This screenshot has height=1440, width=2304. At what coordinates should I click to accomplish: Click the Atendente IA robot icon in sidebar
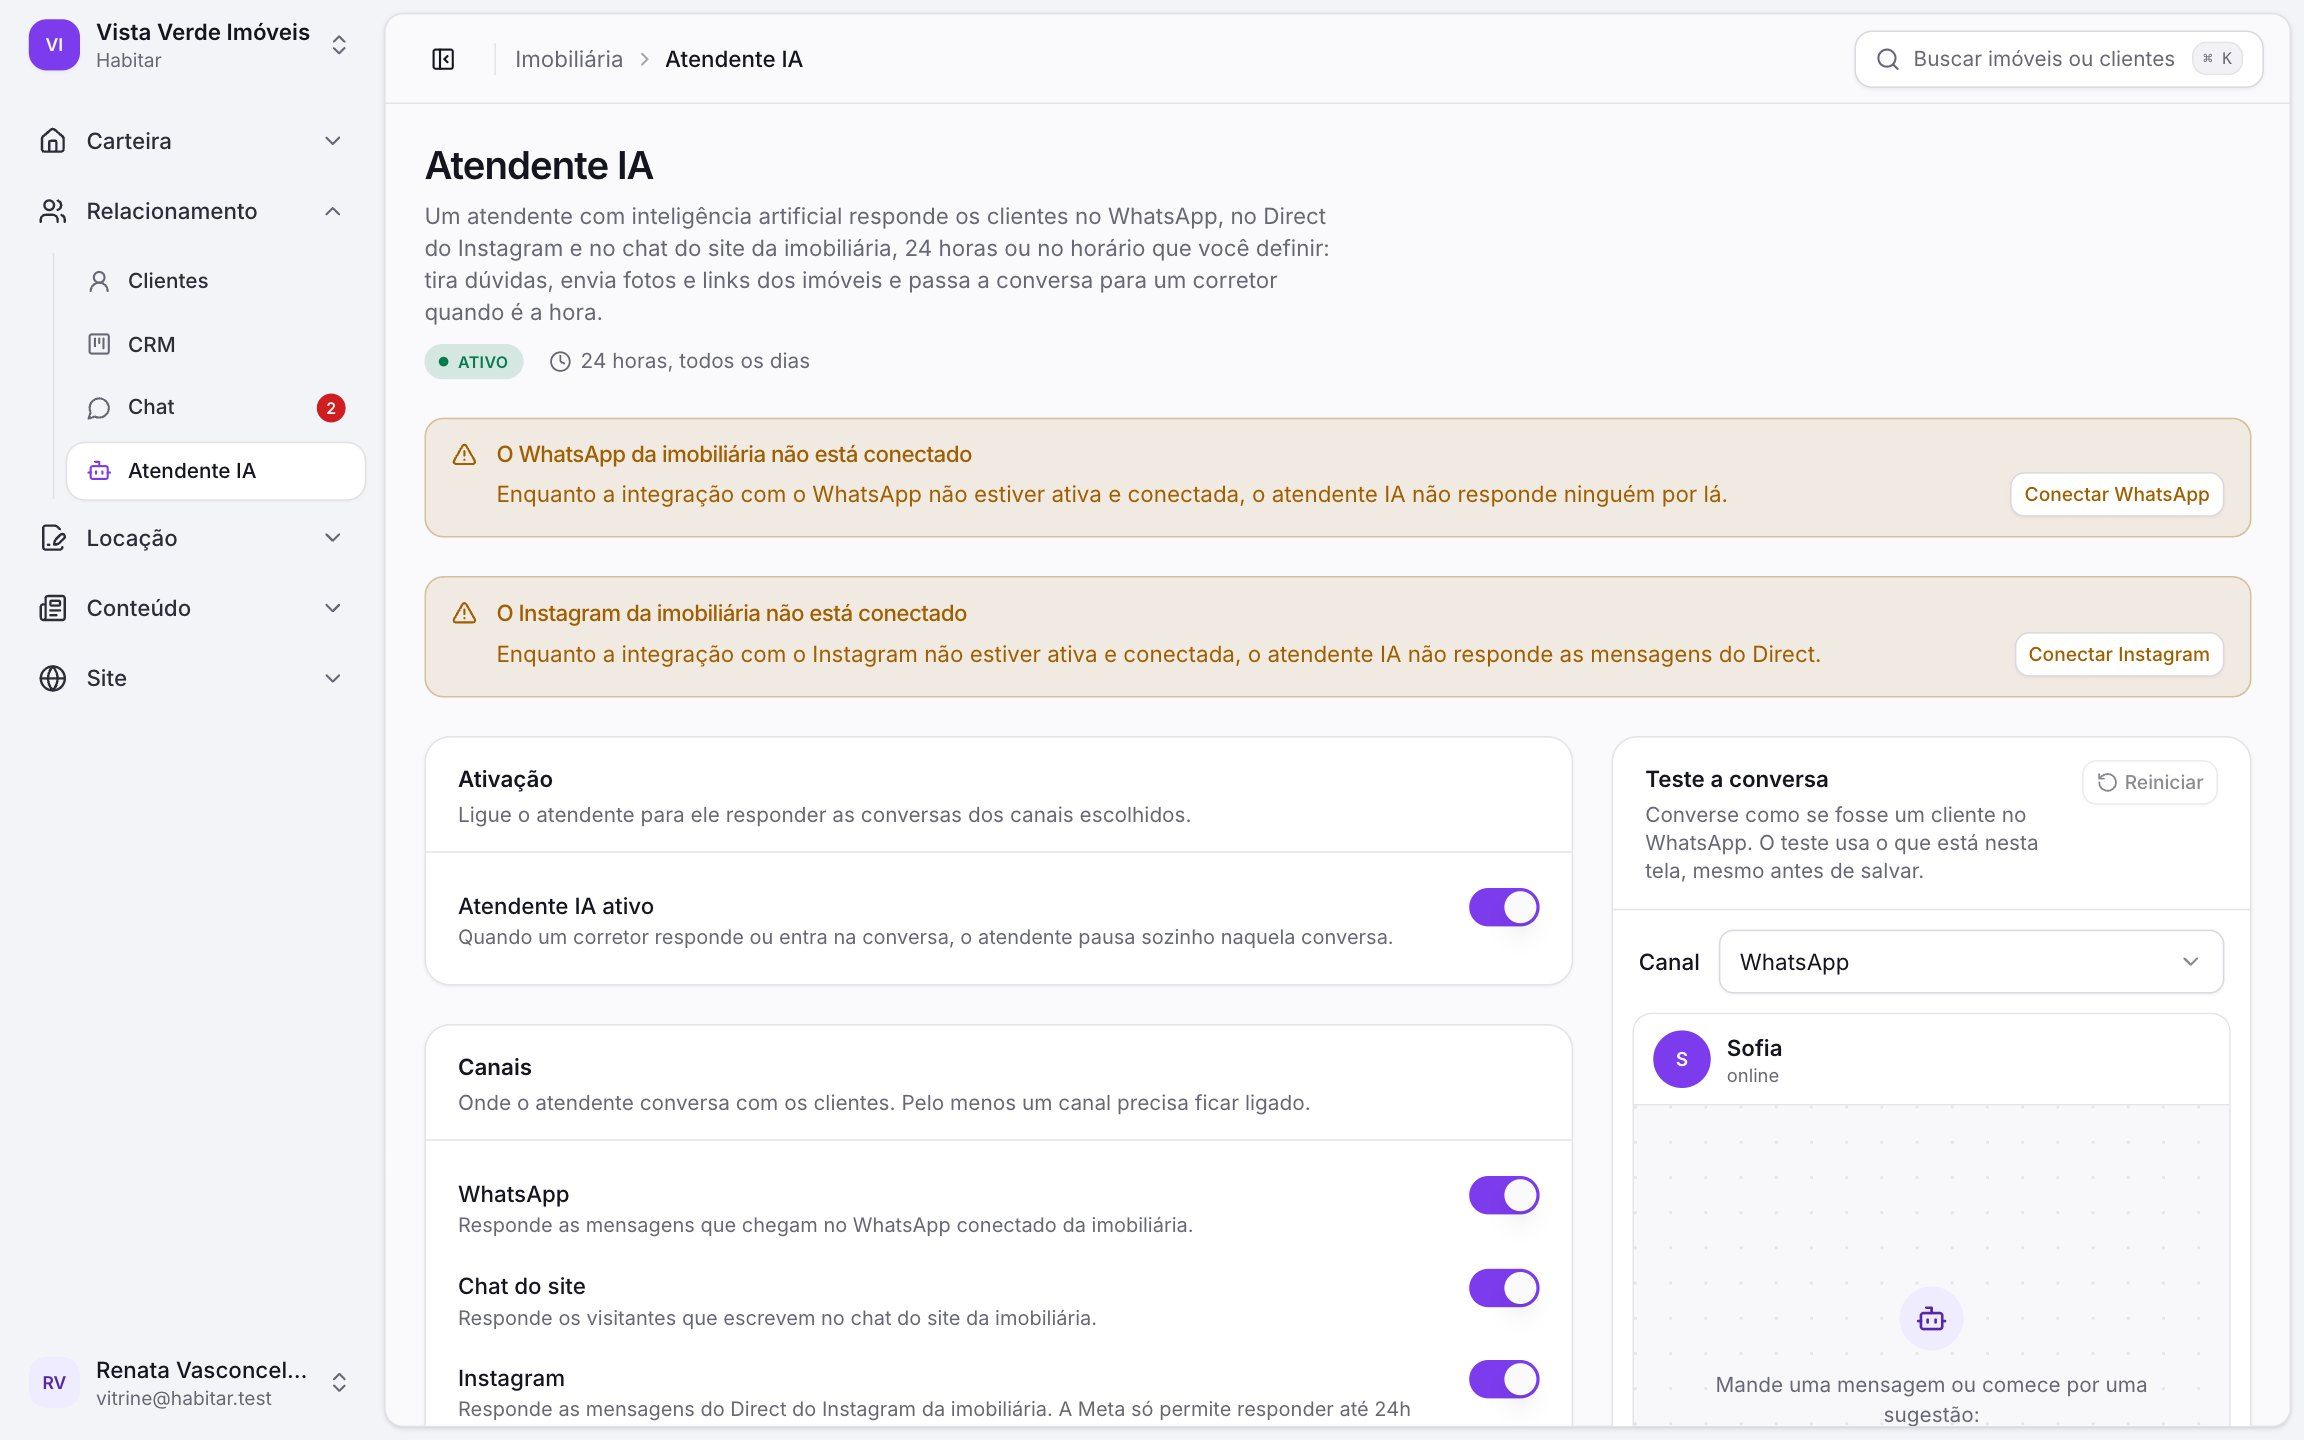(99, 471)
